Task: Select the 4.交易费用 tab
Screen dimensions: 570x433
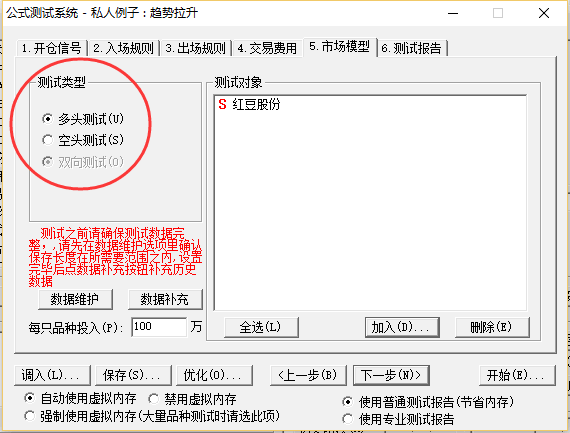Action: point(267,48)
